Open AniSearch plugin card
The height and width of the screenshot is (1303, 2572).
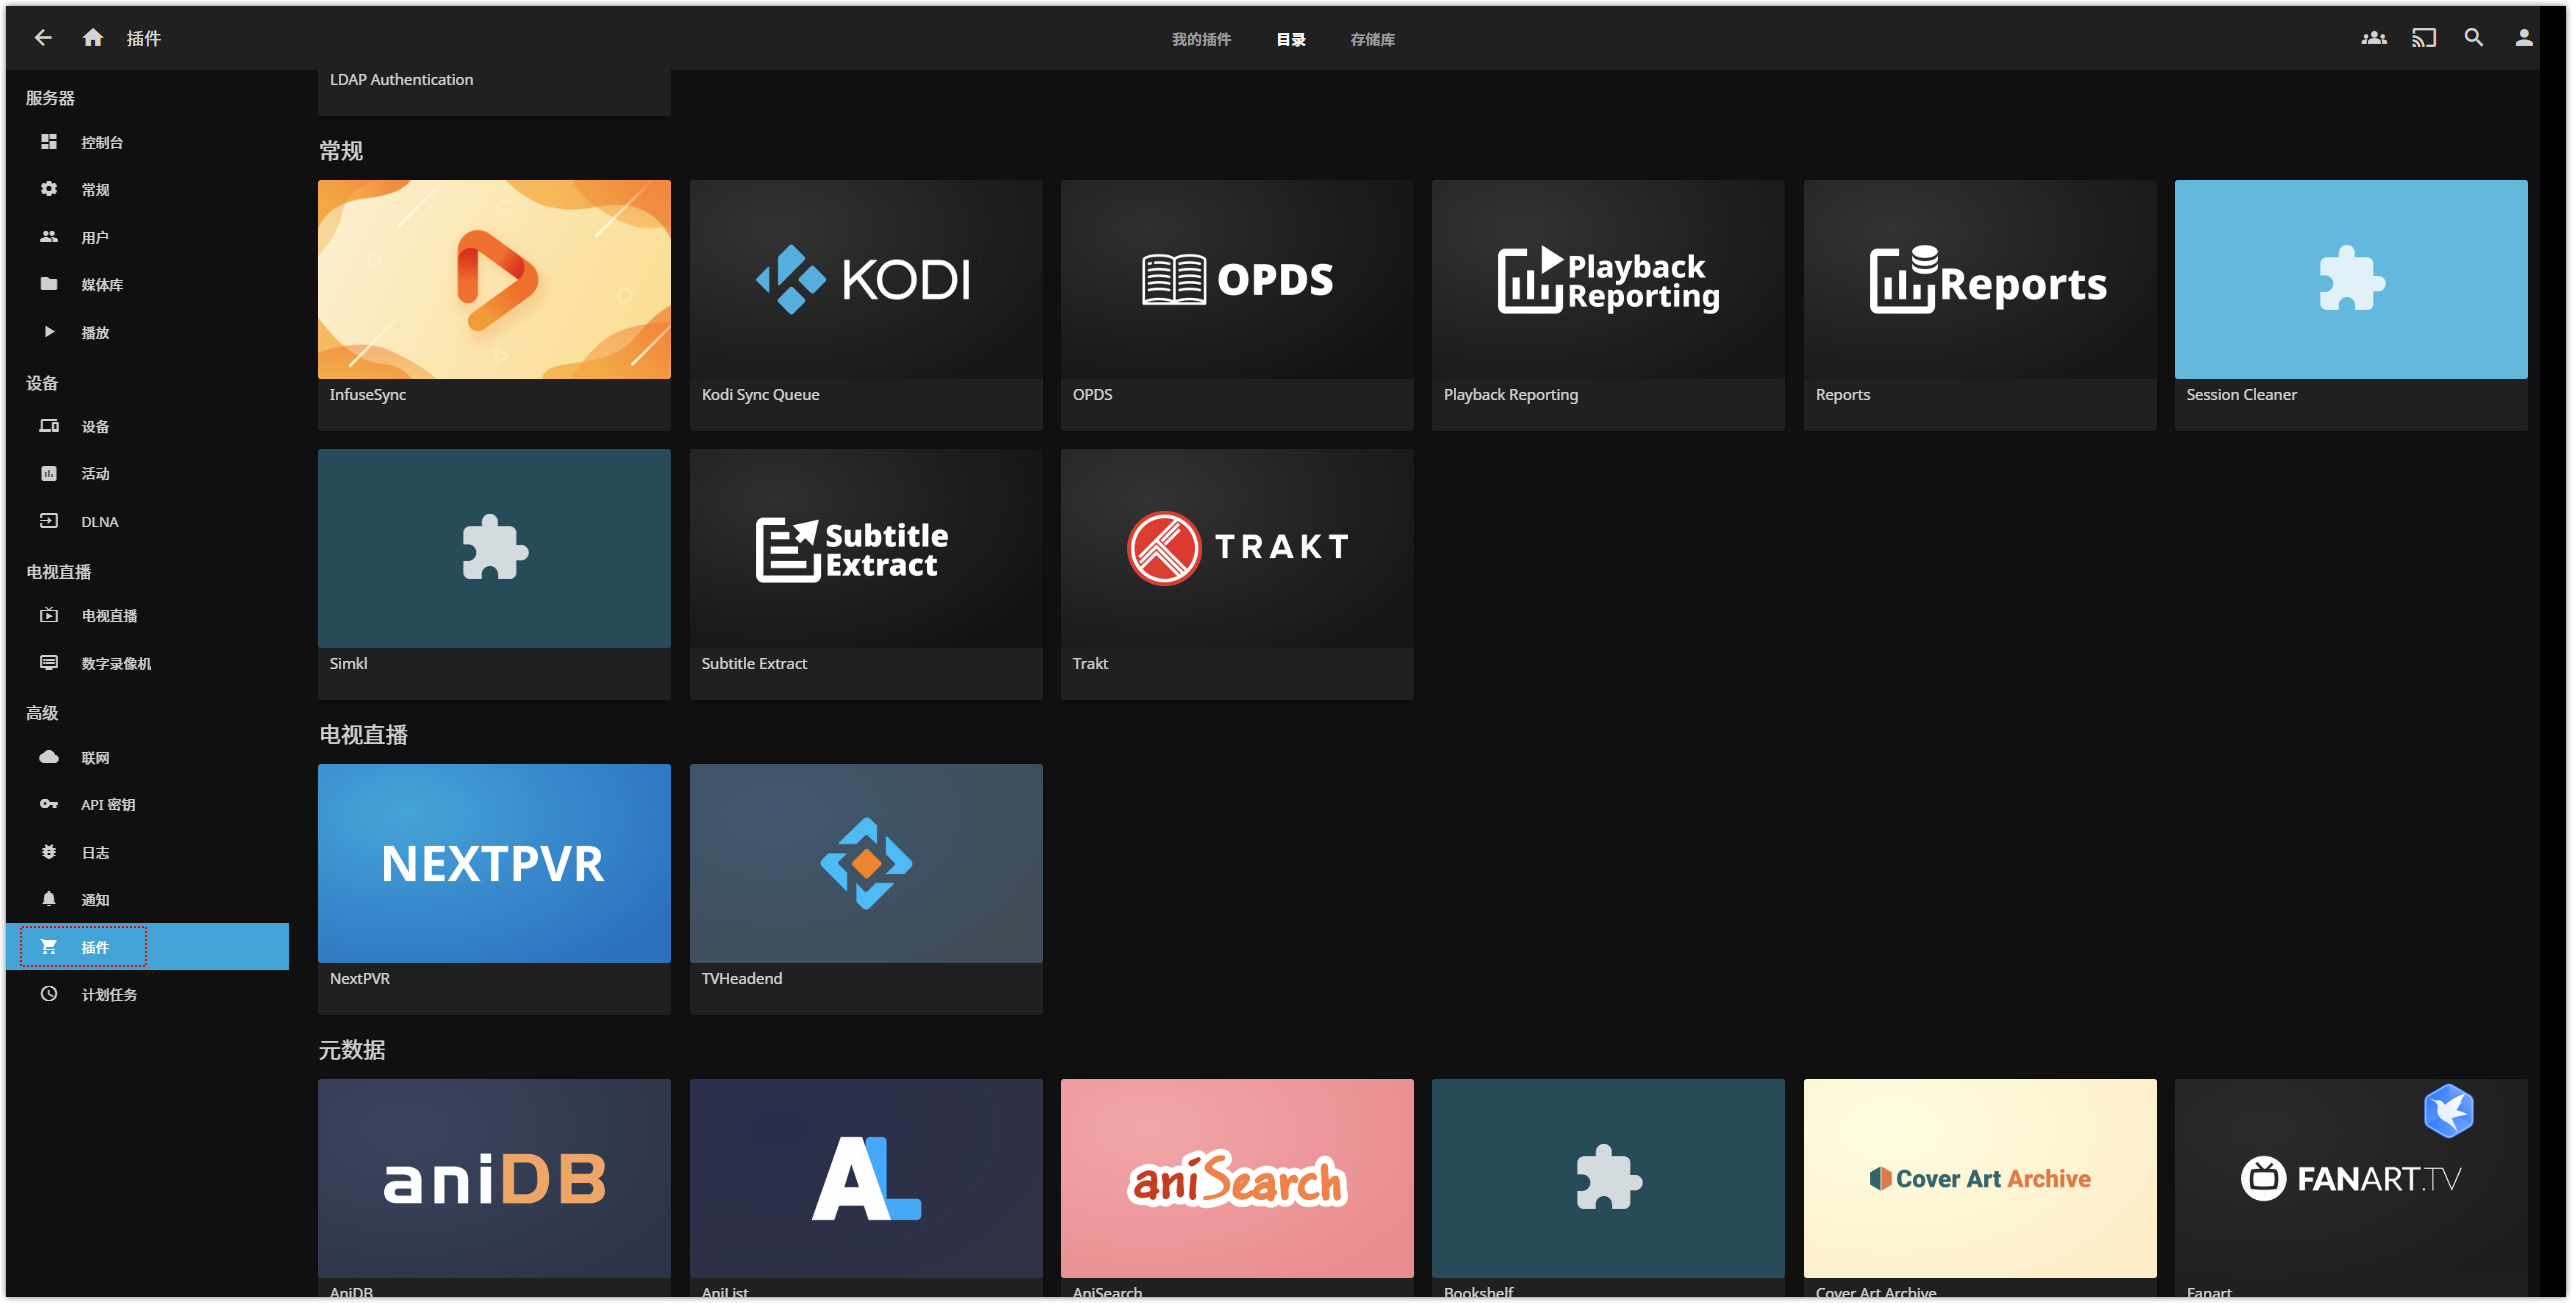coord(1237,1188)
